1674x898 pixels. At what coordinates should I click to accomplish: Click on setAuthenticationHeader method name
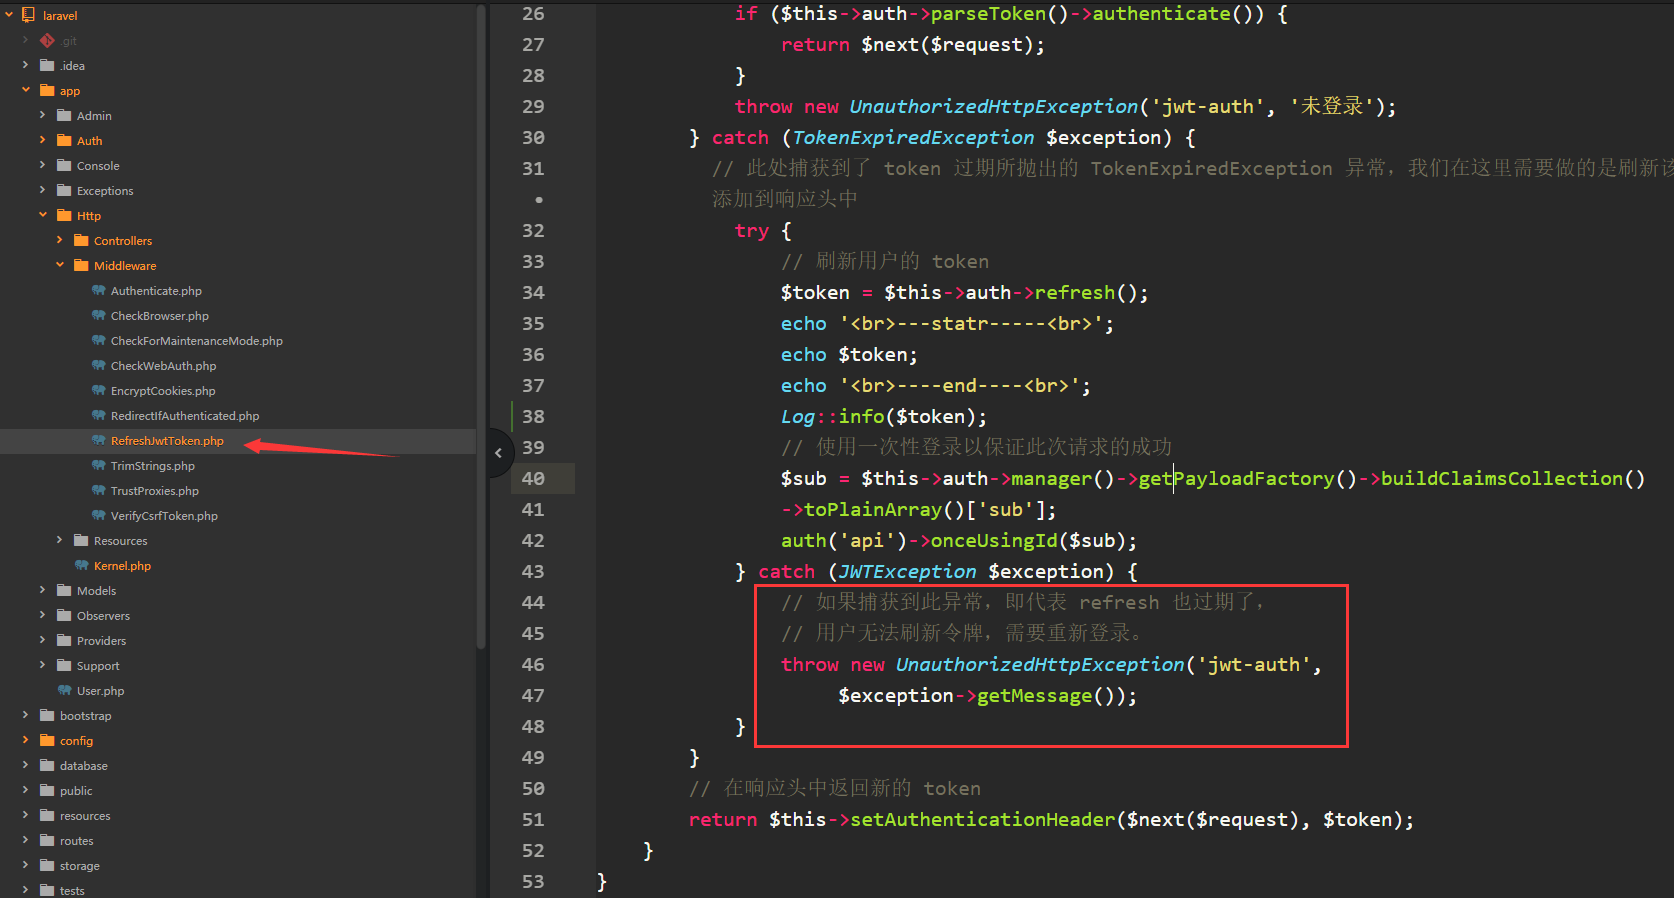click(982, 820)
